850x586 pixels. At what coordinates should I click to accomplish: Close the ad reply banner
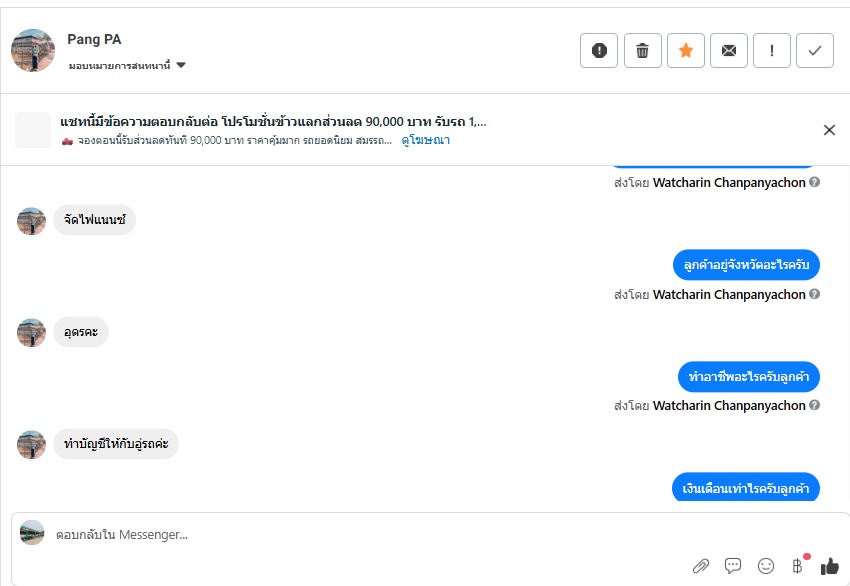point(829,130)
